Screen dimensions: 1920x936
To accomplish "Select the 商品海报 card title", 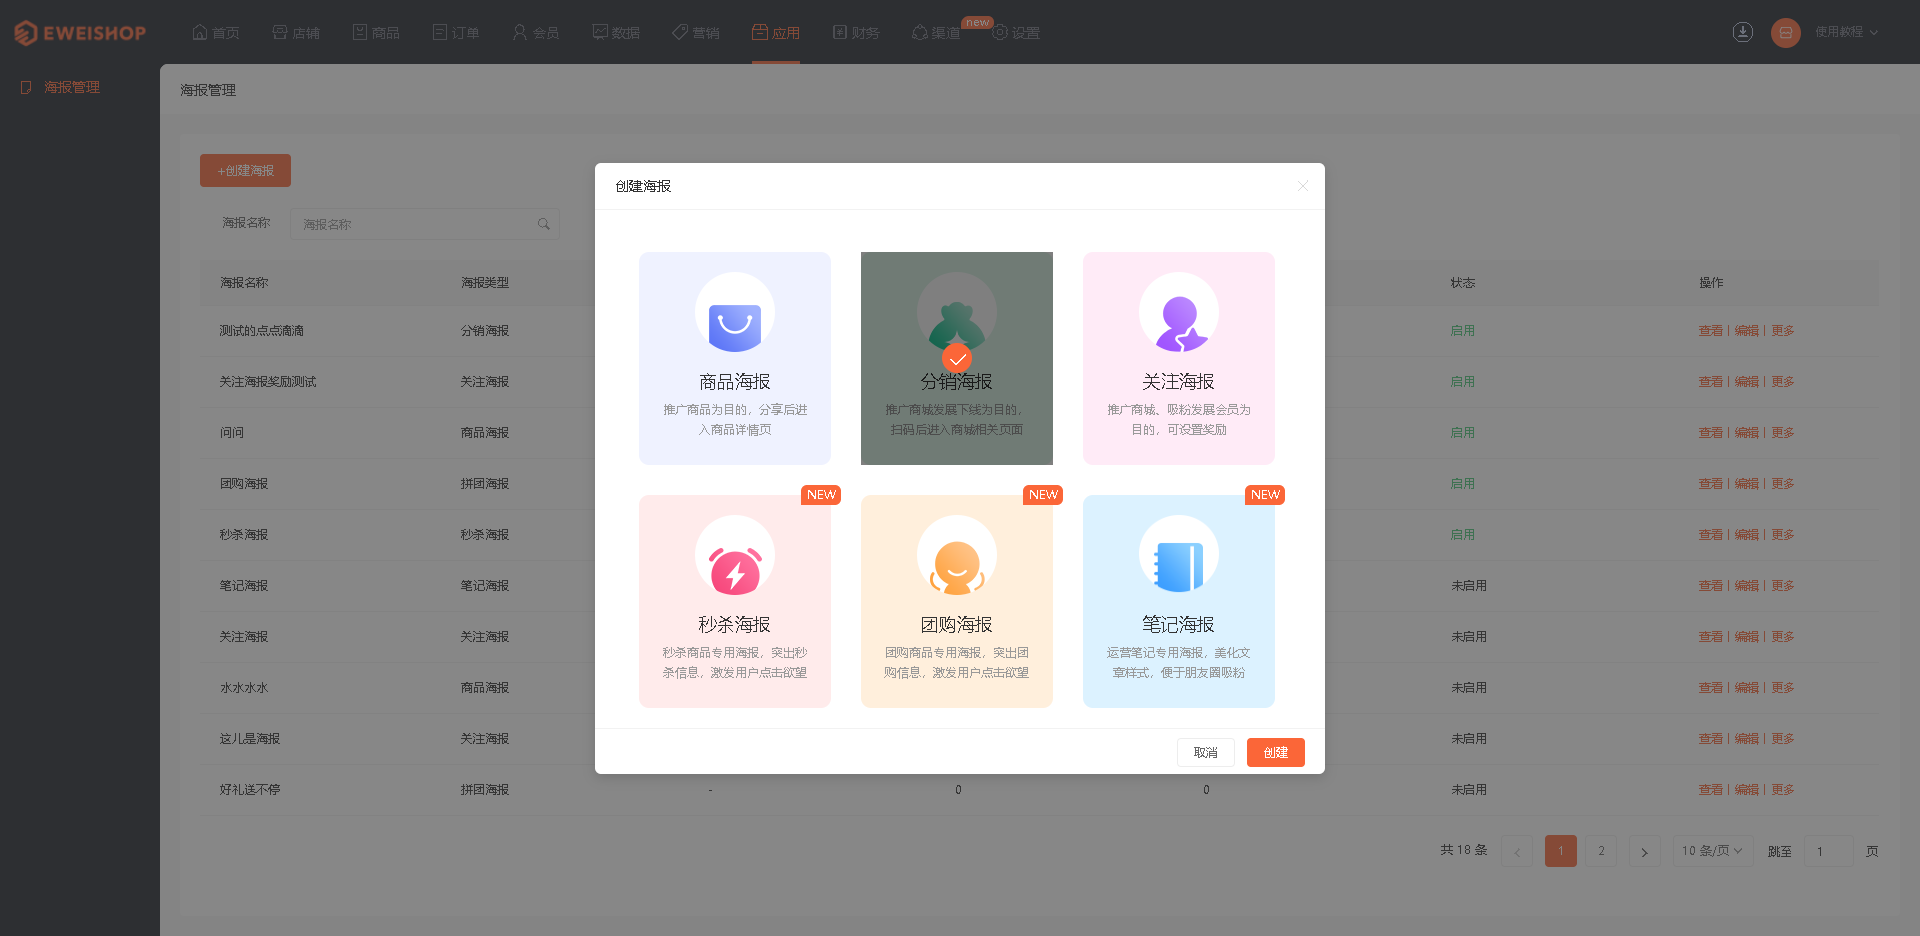I will pyautogui.click(x=735, y=382).
